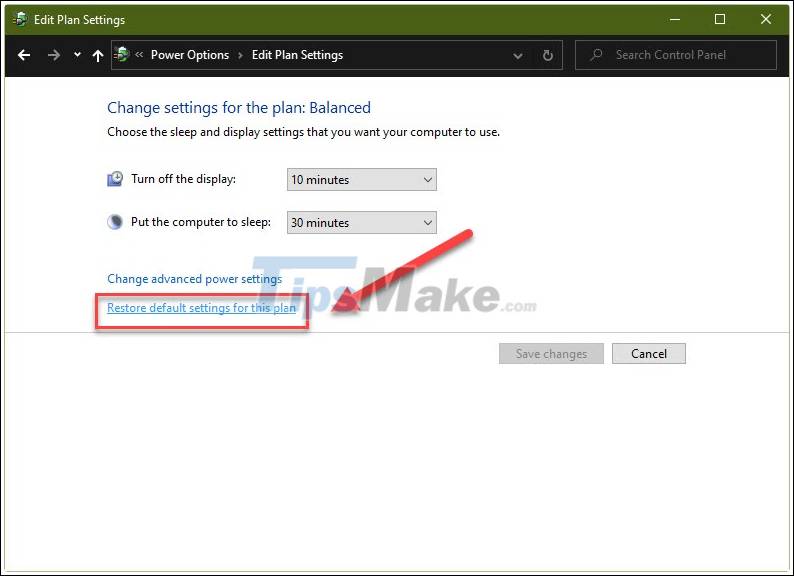Viewport: 794px width, 576px height.
Task: Open the recent locations chevron beside Forward
Action: 77,56
